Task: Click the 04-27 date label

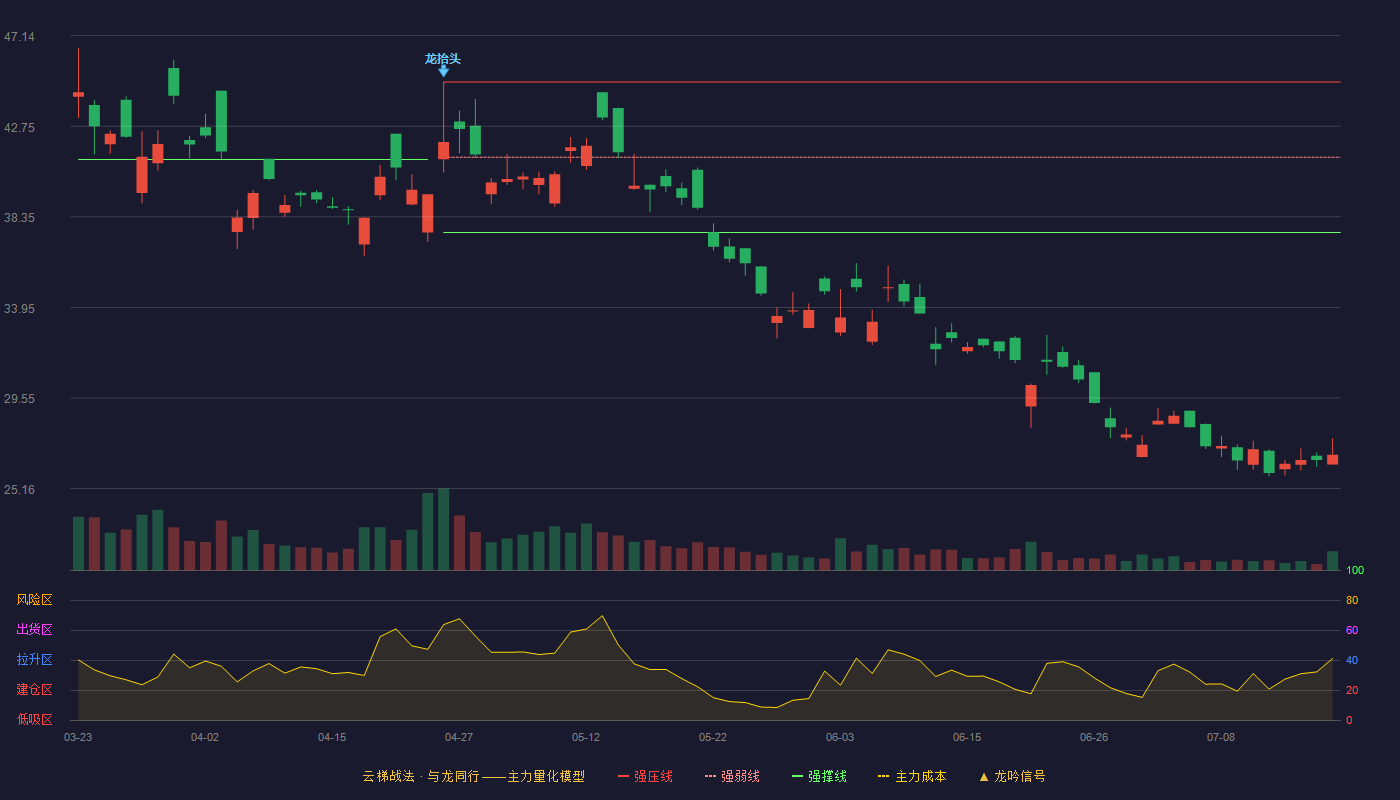Action: (459, 737)
